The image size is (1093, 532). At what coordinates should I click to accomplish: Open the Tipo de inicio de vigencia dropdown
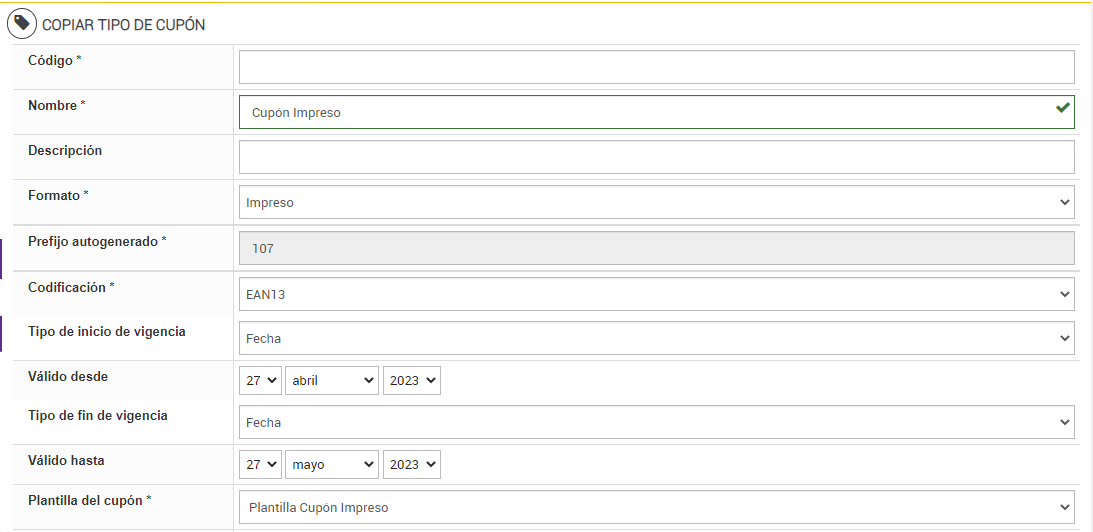tap(656, 338)
